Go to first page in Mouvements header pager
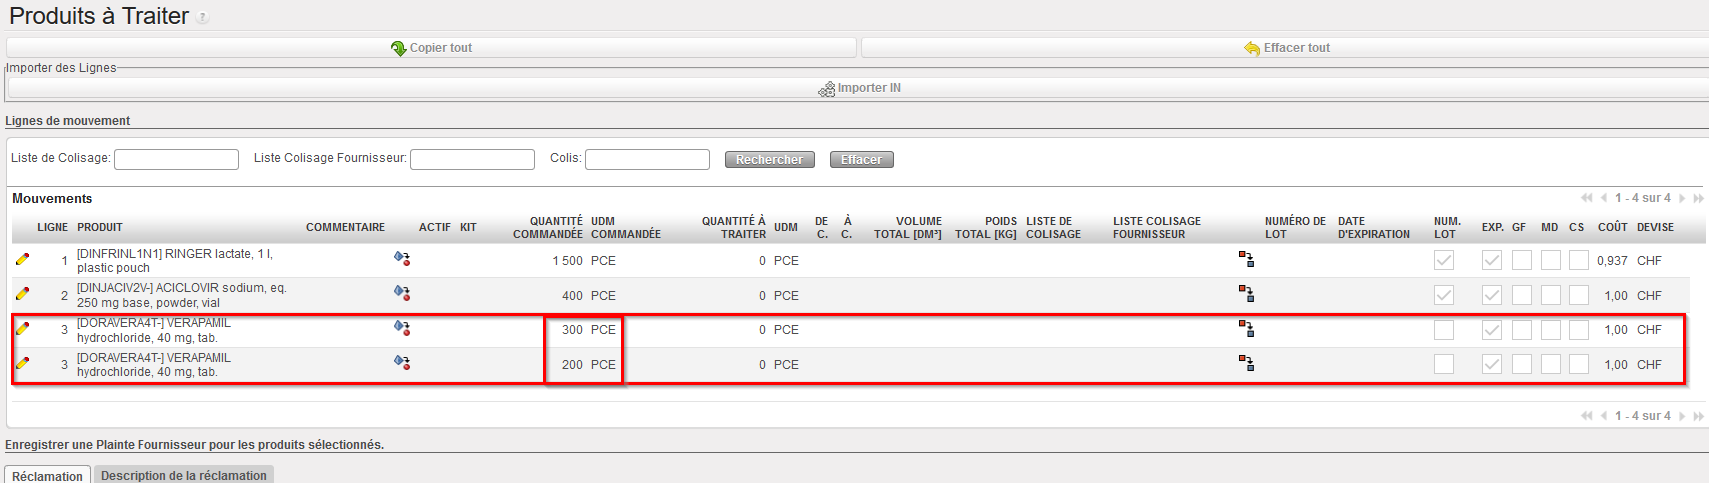Screen dimensions: 1709x483 (1586, 198)
